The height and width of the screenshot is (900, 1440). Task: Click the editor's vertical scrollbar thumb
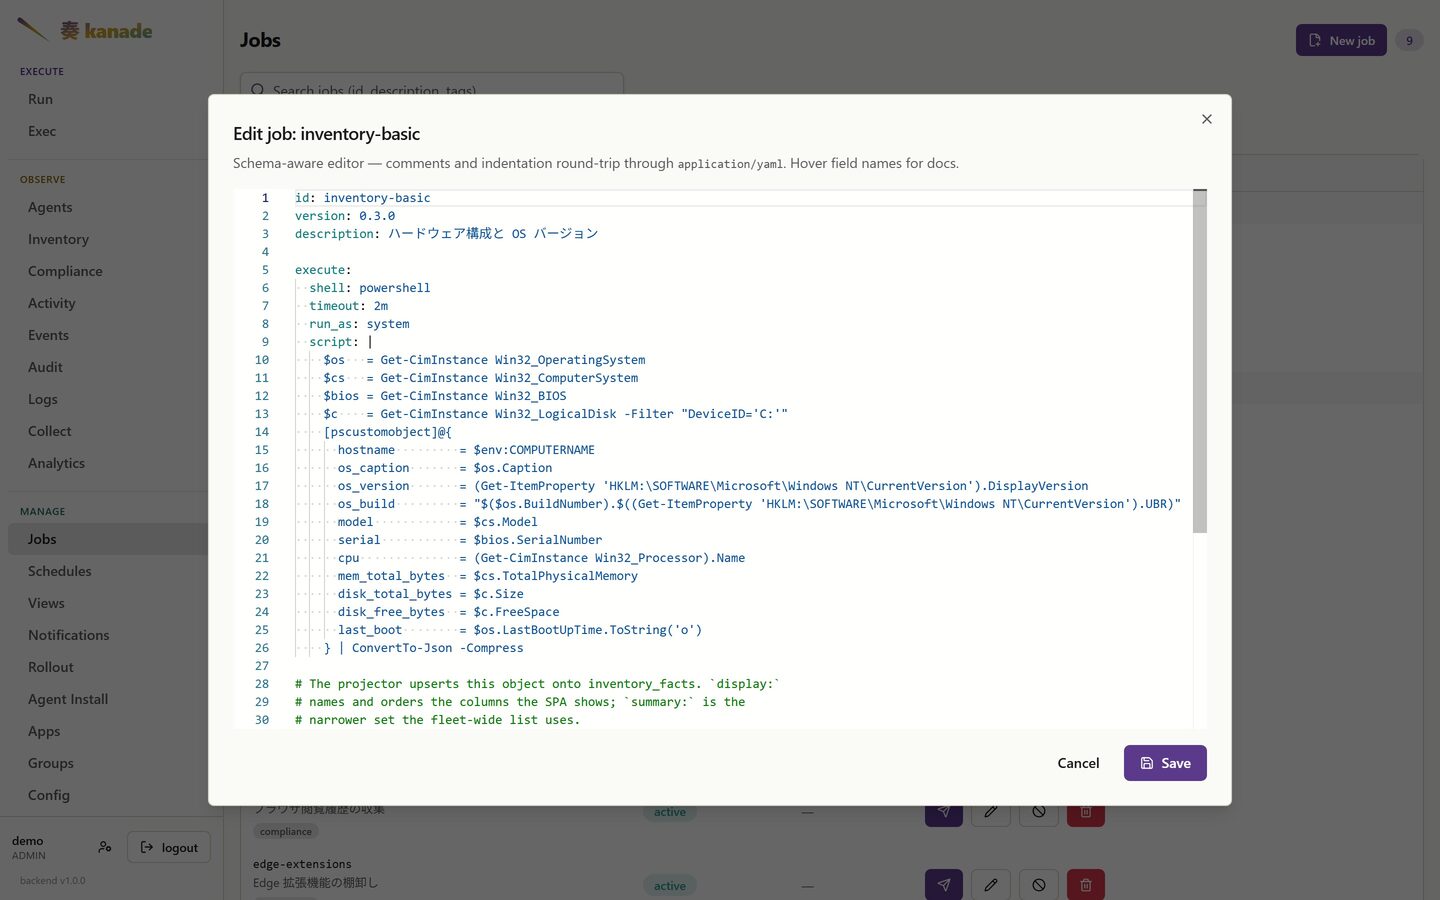pos(1200,361)
